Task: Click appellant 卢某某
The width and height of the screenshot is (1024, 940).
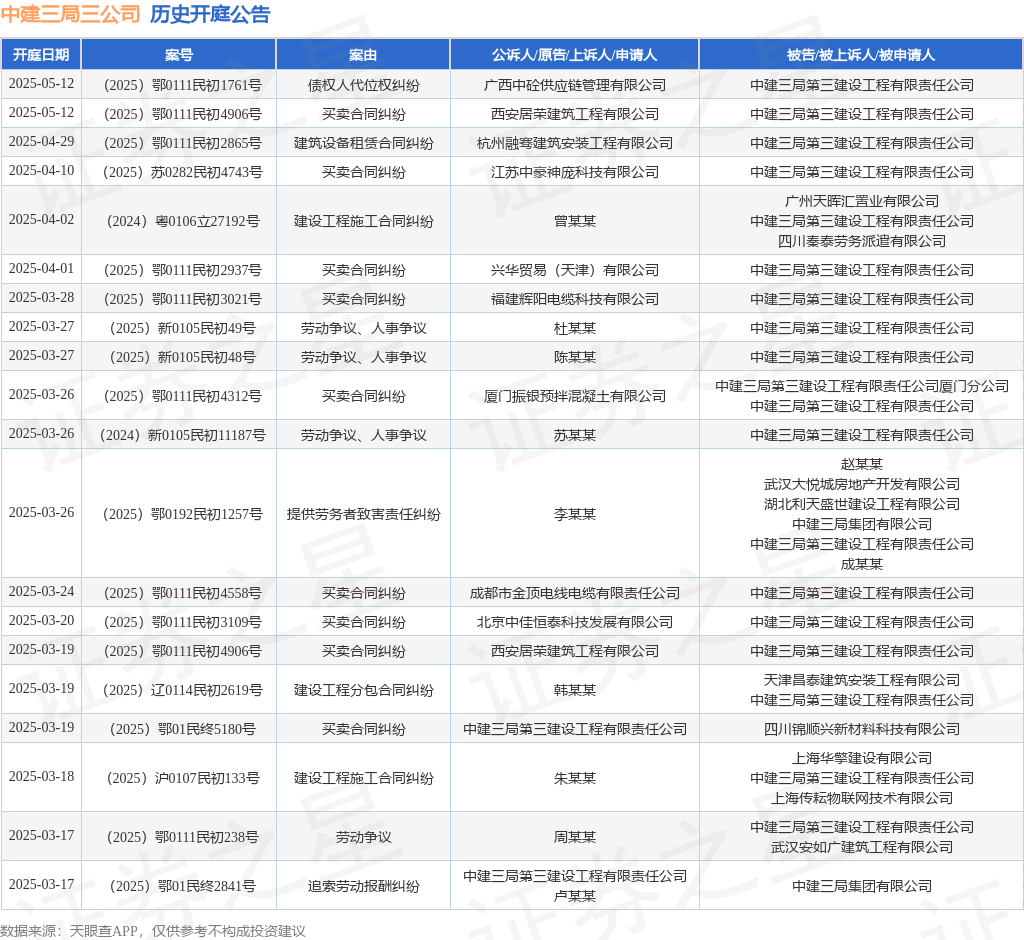Action: coord(575,896)
